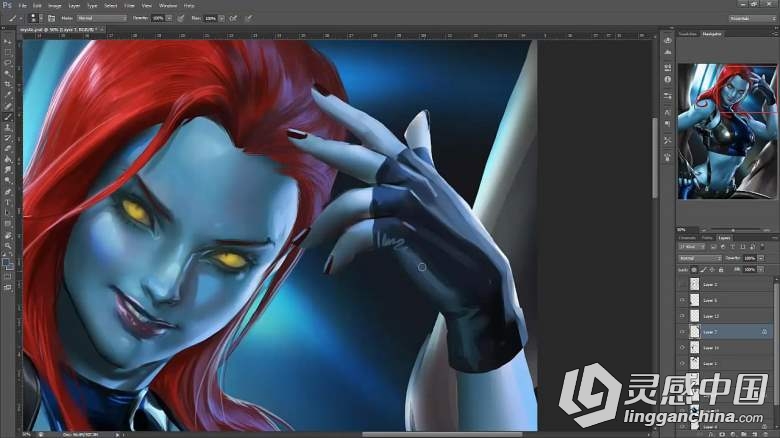Click the Navigator zoom slider
780x438 pixels.
[732, 230]
